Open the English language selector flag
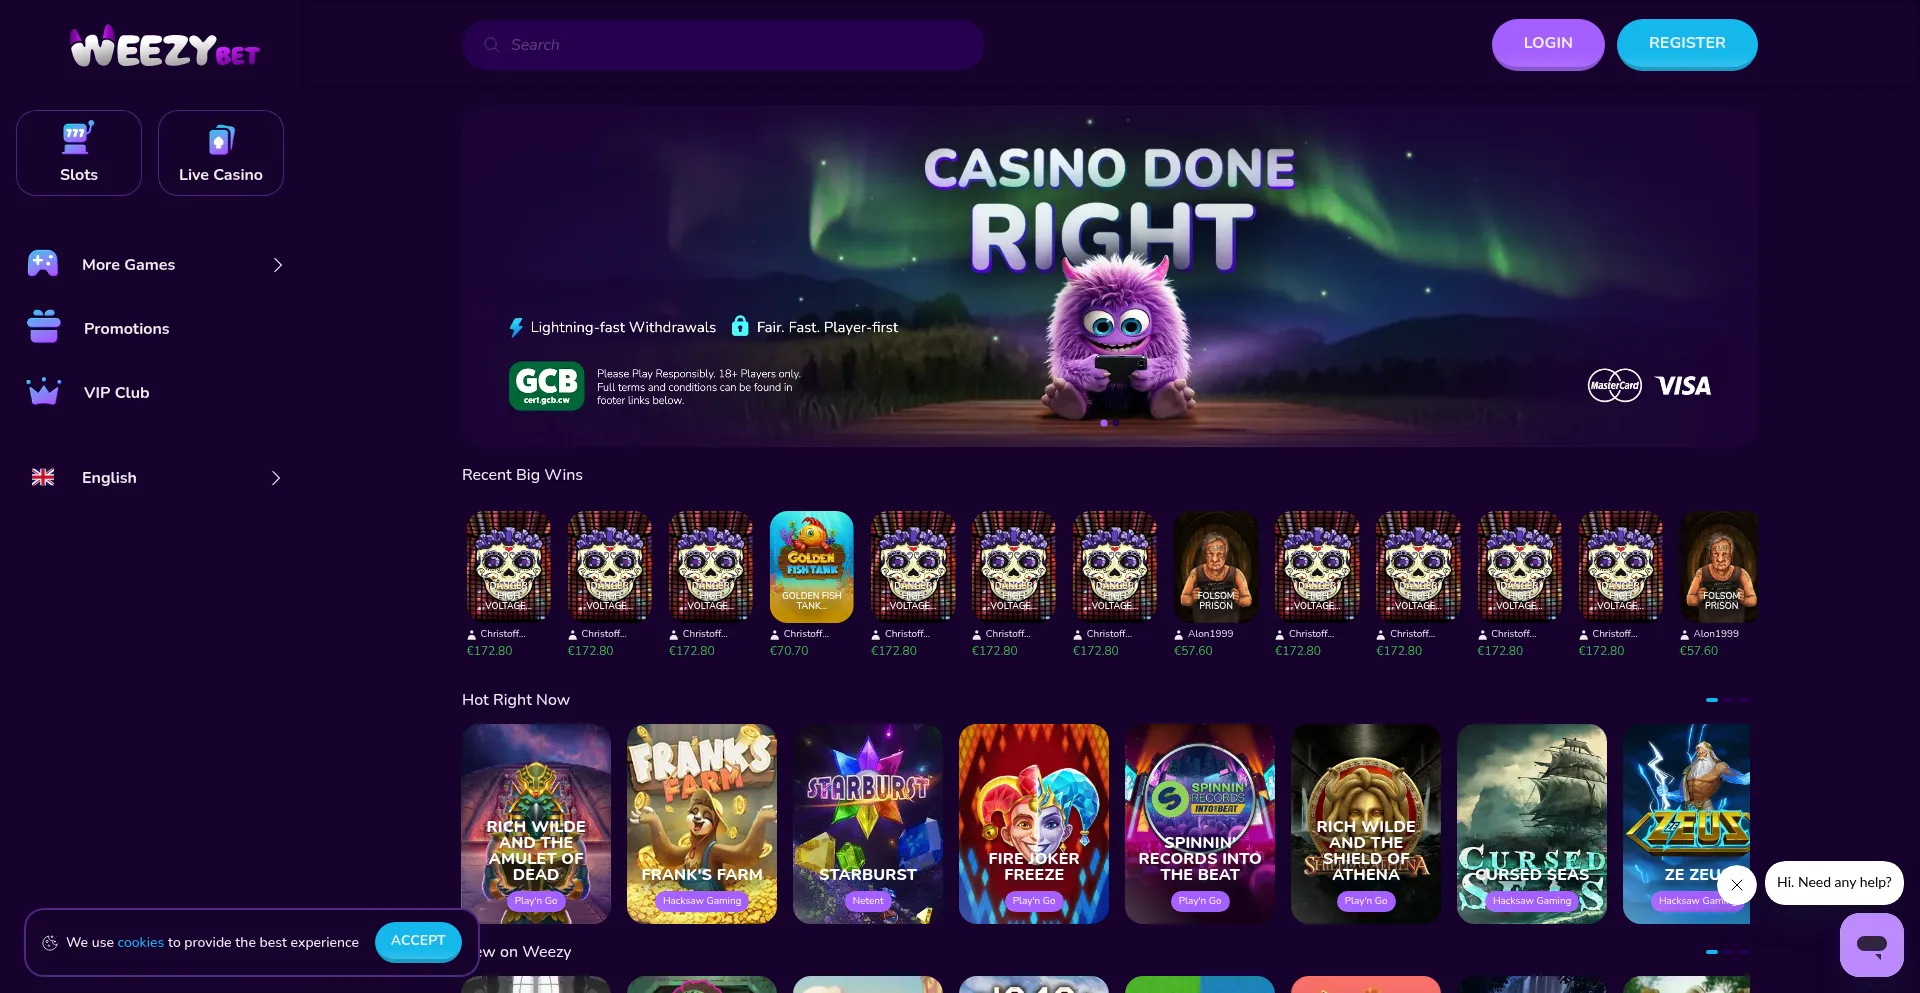 click(43, 477)
